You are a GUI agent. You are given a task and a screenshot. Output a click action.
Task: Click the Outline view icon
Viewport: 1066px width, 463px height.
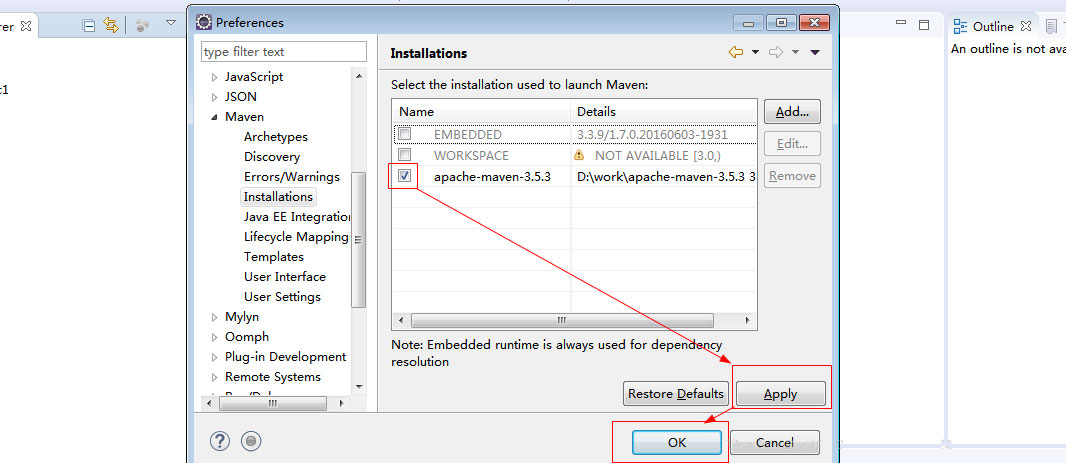point(960,27)
